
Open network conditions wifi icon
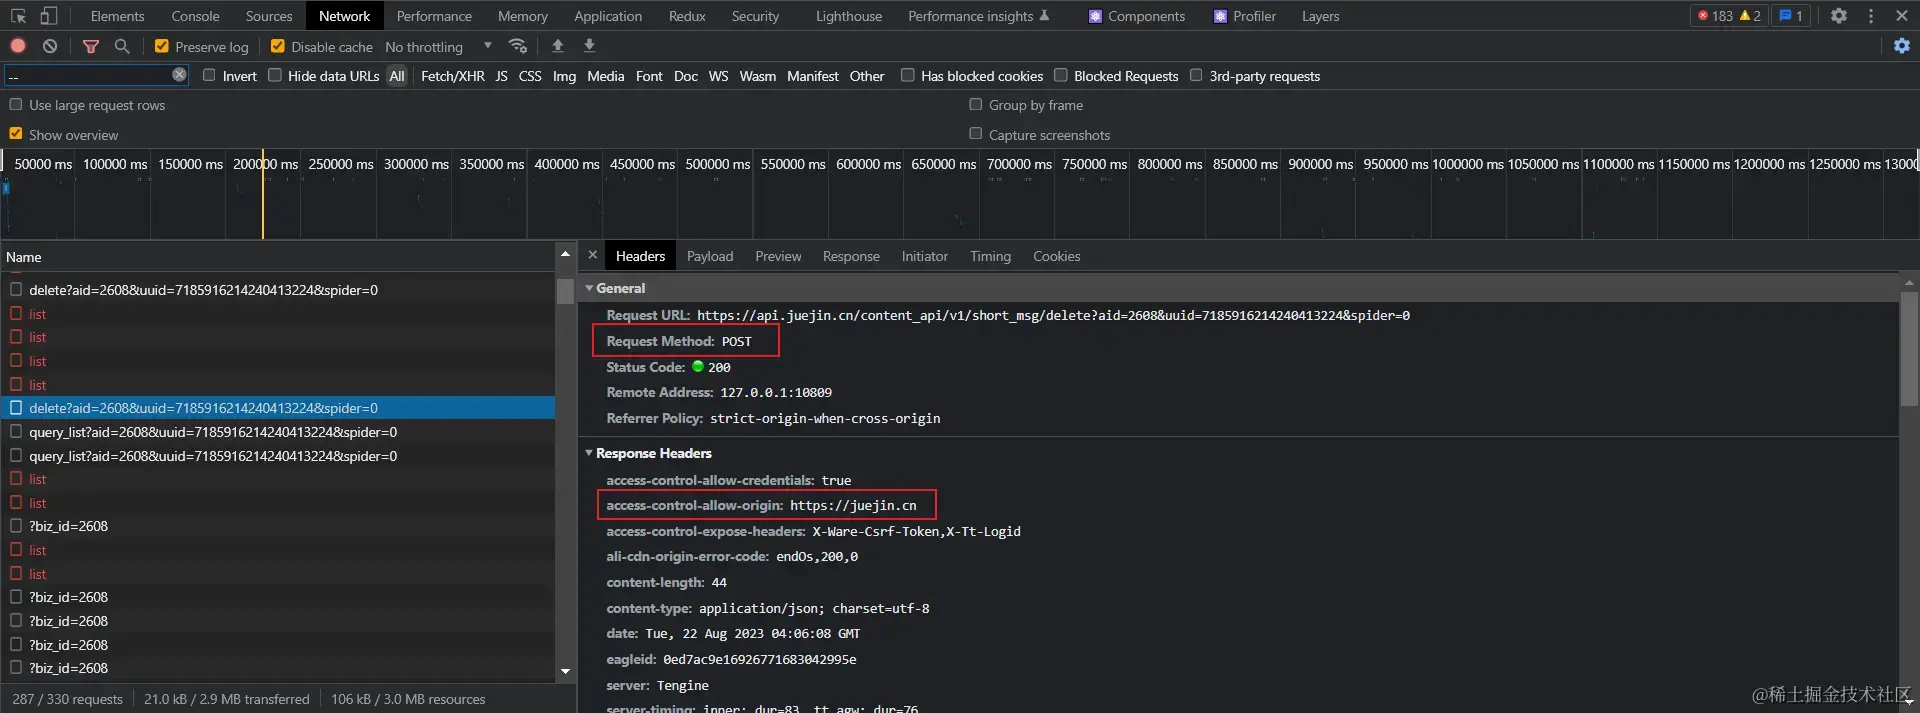tap(518, 46)
